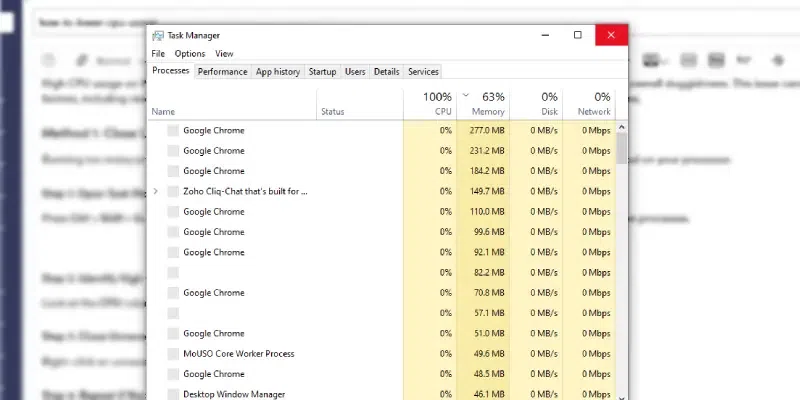Click the 277.0 MB memory value
The image size is (800, 400).
pyautogui.click(x=487, y=131)
